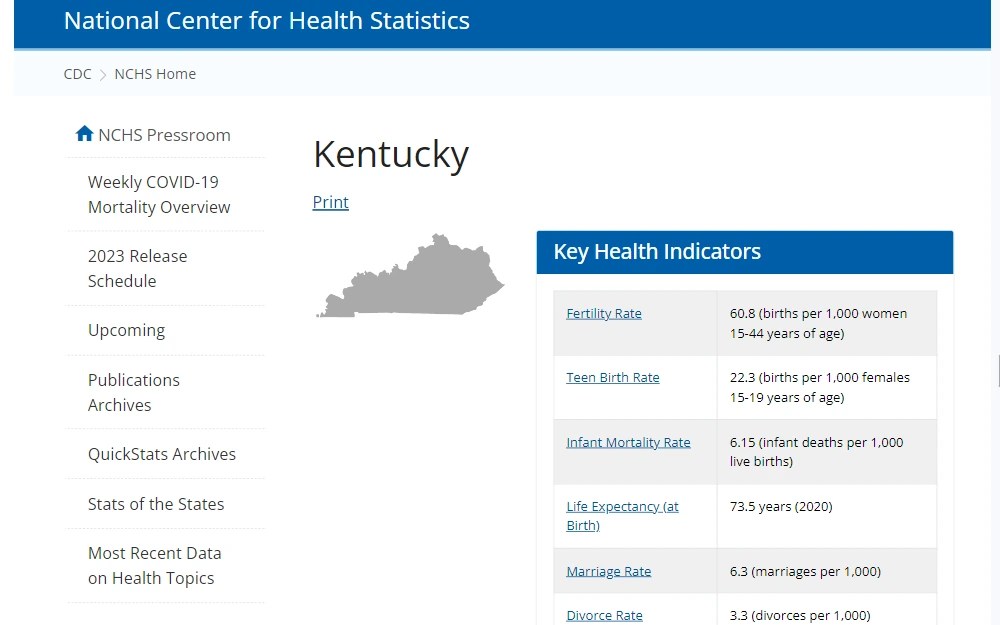Click the home icon beside NCHS Pressroom
The width and height of the screenshot is (1000, 625).
click(x=84, y=132)
